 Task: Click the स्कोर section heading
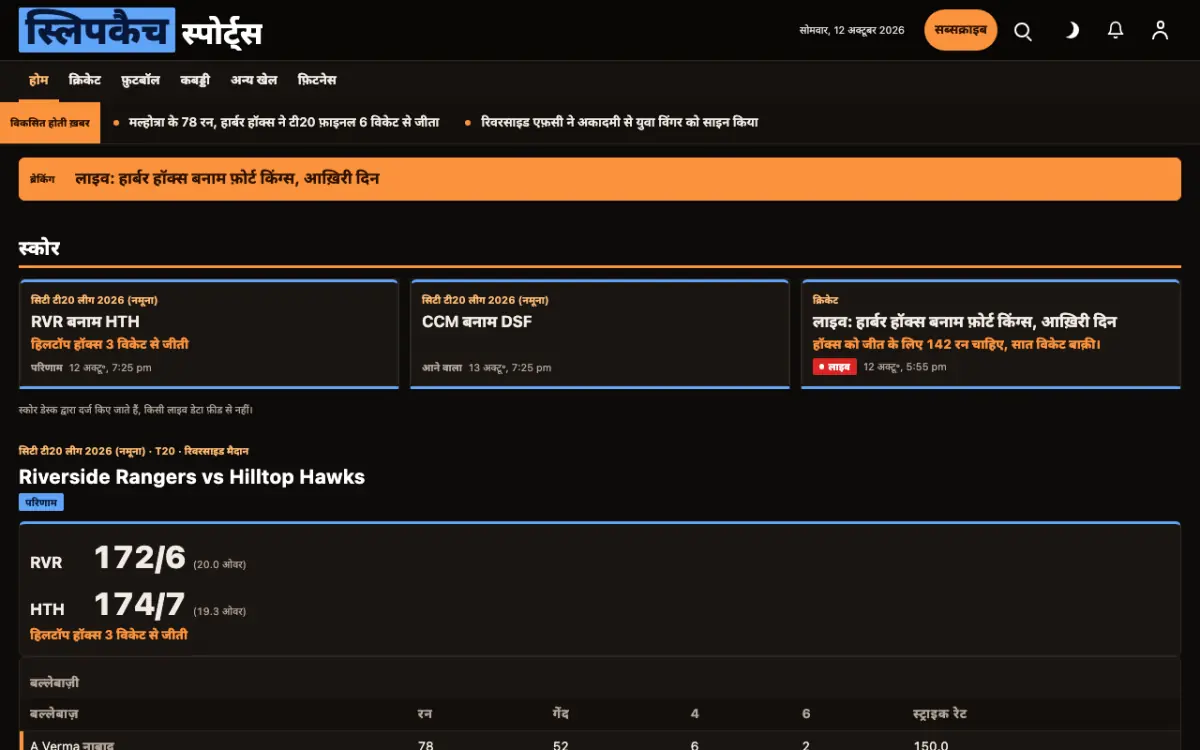point(39,248)
